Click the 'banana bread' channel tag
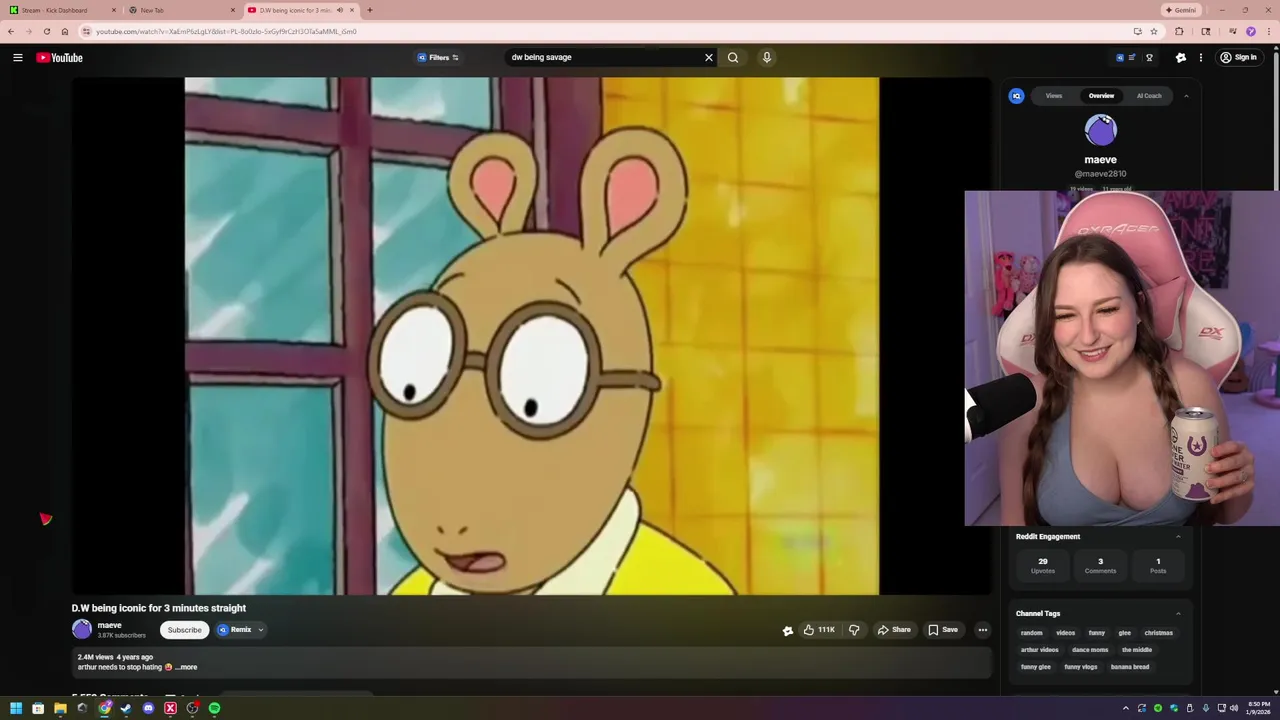The height and width of the screenshot is (720, 1280). (x=1130, y=667)
